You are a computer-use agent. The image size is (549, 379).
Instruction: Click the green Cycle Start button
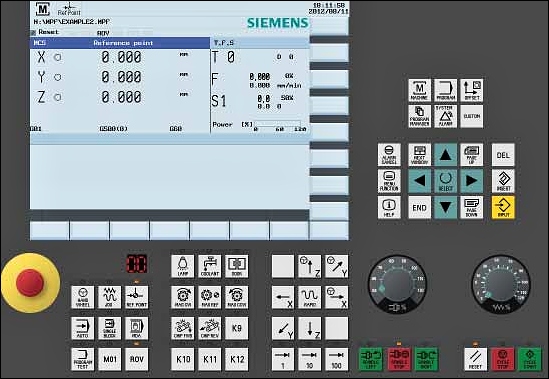click(530, 359)
